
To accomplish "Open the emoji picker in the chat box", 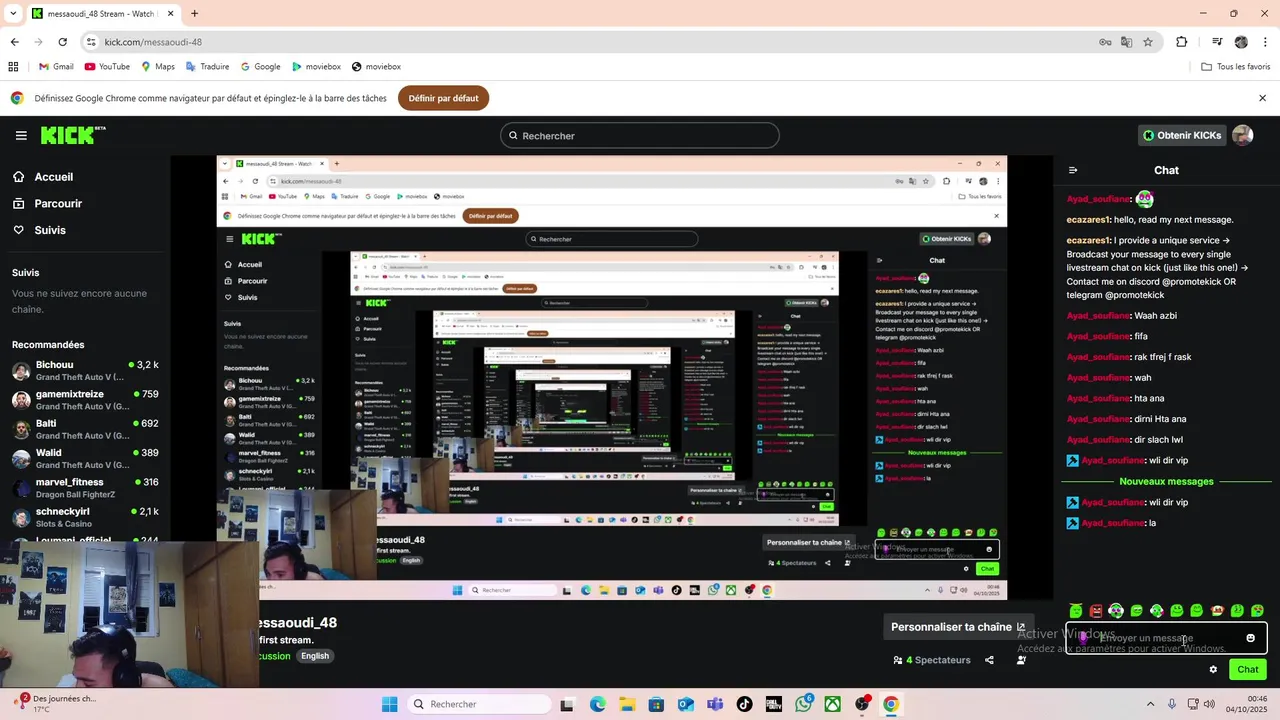I will click(1250, 638).
